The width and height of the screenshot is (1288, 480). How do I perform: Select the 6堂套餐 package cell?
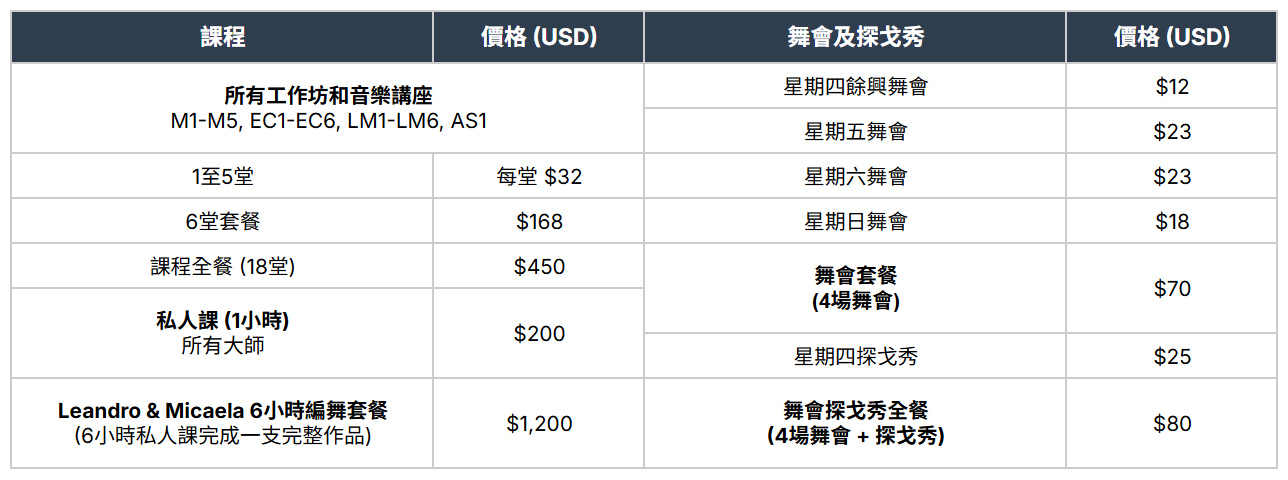[222, 222]
